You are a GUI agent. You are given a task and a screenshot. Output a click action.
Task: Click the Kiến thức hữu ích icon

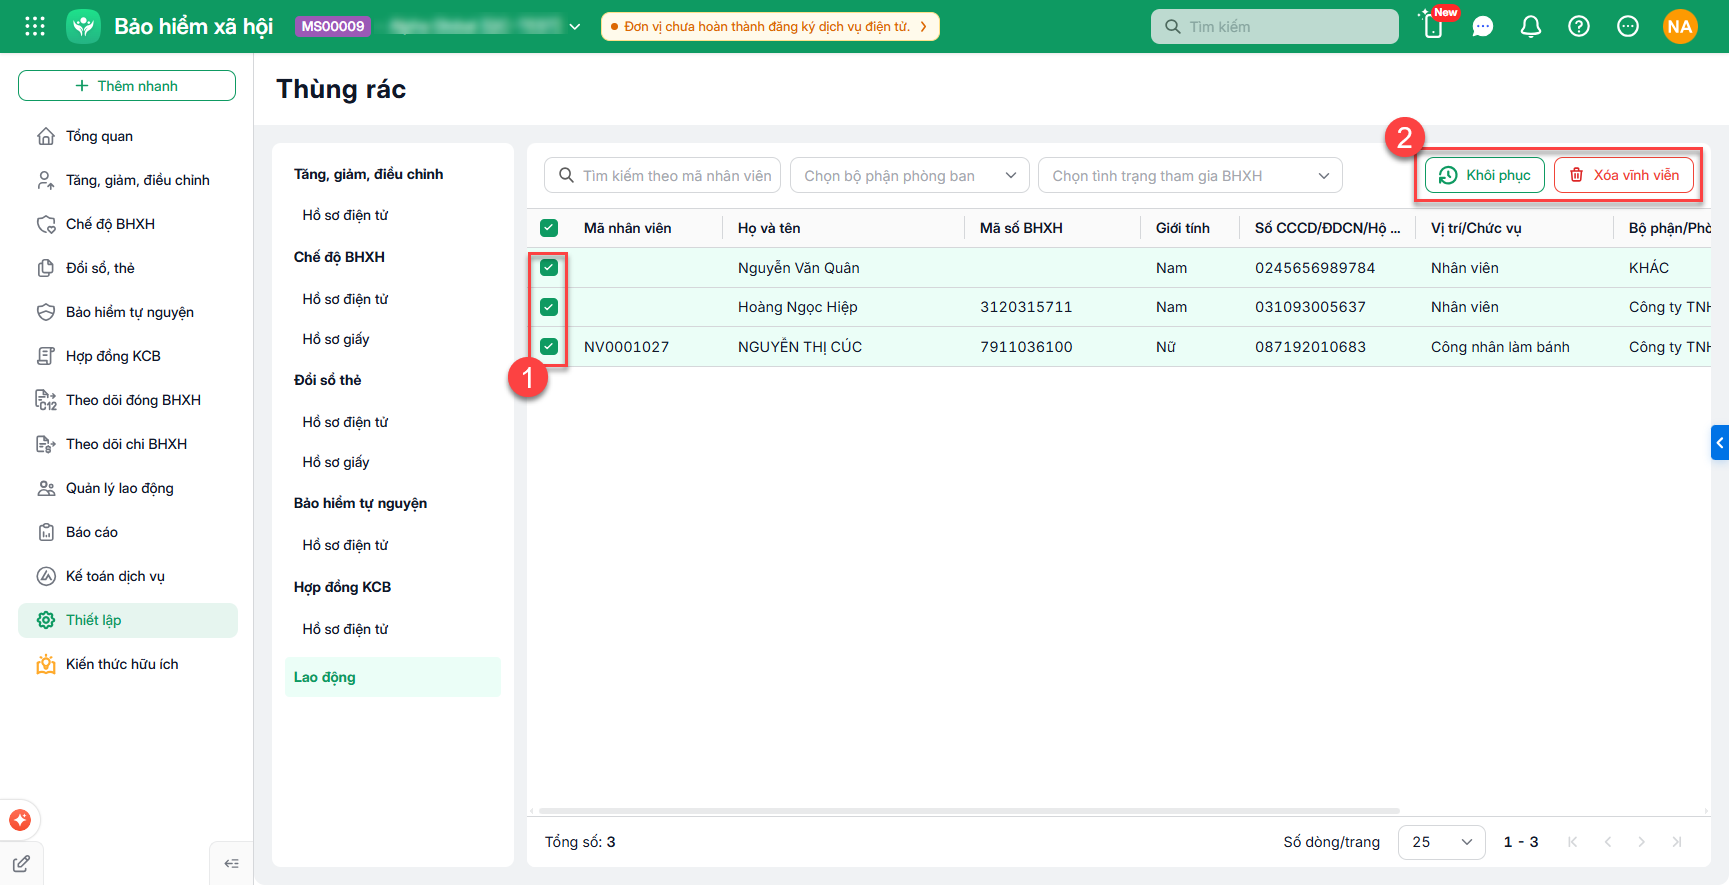46,664
